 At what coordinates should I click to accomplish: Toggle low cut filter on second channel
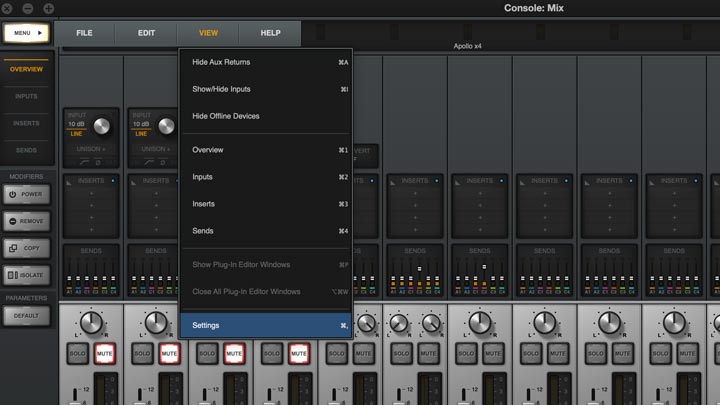tap(149, 163)
